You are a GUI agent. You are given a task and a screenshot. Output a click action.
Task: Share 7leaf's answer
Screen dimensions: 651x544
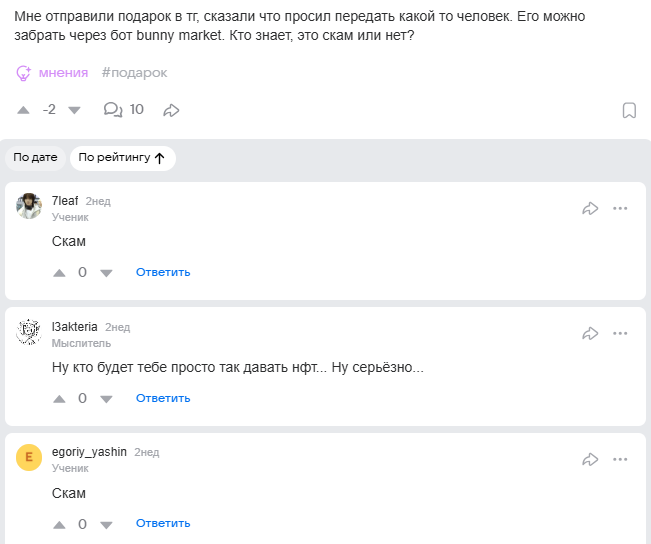(x=590, y=208)
